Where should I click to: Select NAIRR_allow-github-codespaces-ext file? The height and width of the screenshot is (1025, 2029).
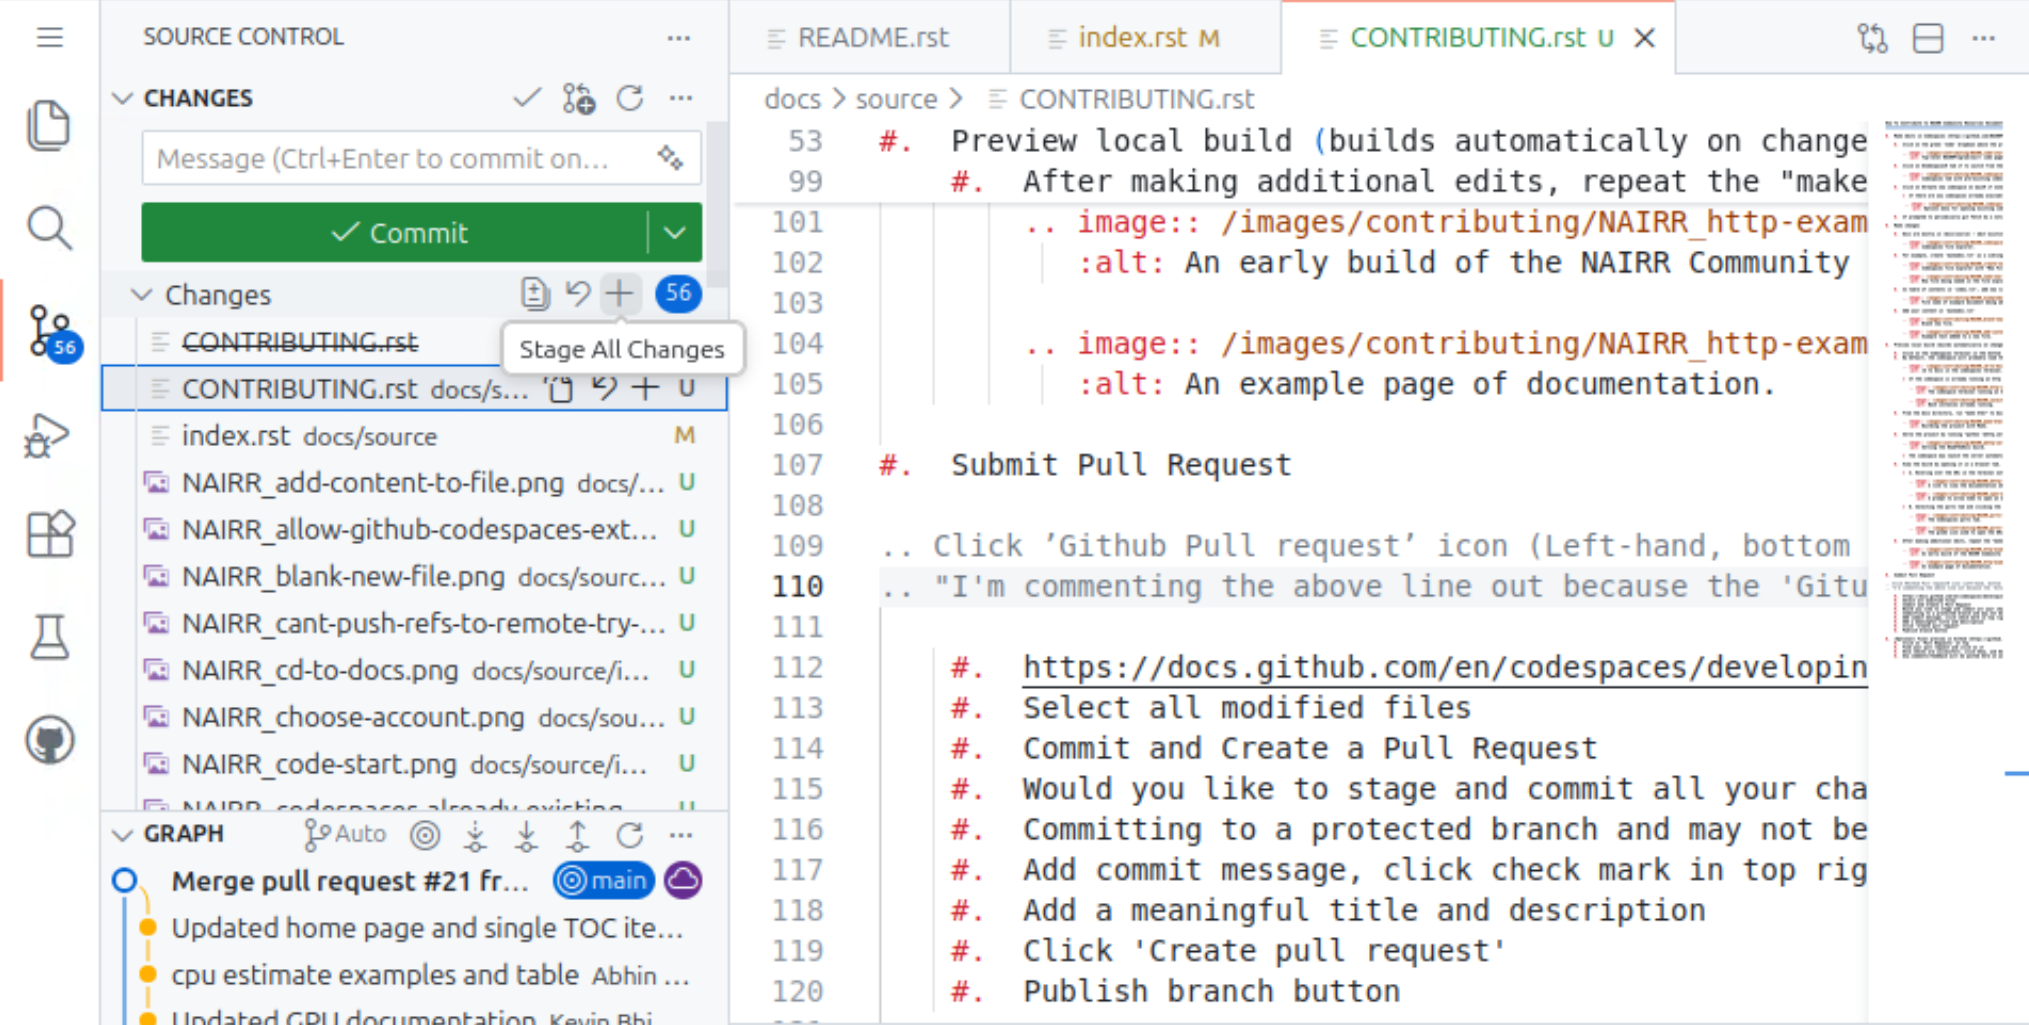(x=414, y=530)
